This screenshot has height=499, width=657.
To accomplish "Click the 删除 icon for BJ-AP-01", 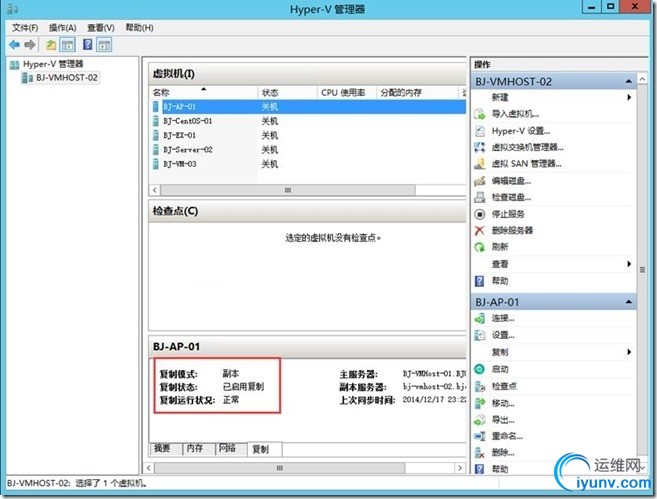I will click(x=480, y=452).
